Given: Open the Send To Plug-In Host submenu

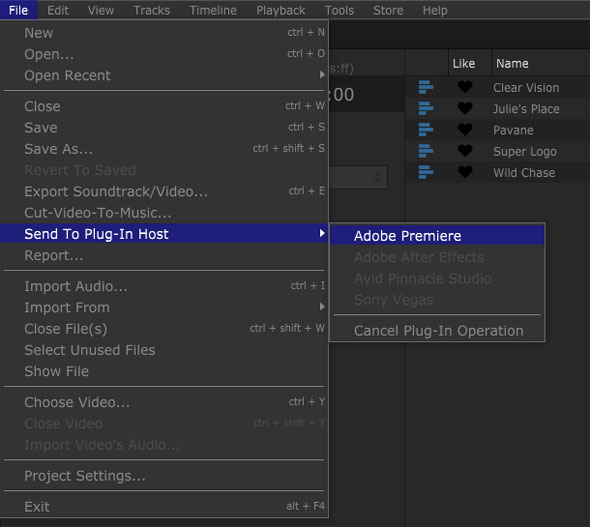Looking at the screenshot, I should tap(164, 234).
